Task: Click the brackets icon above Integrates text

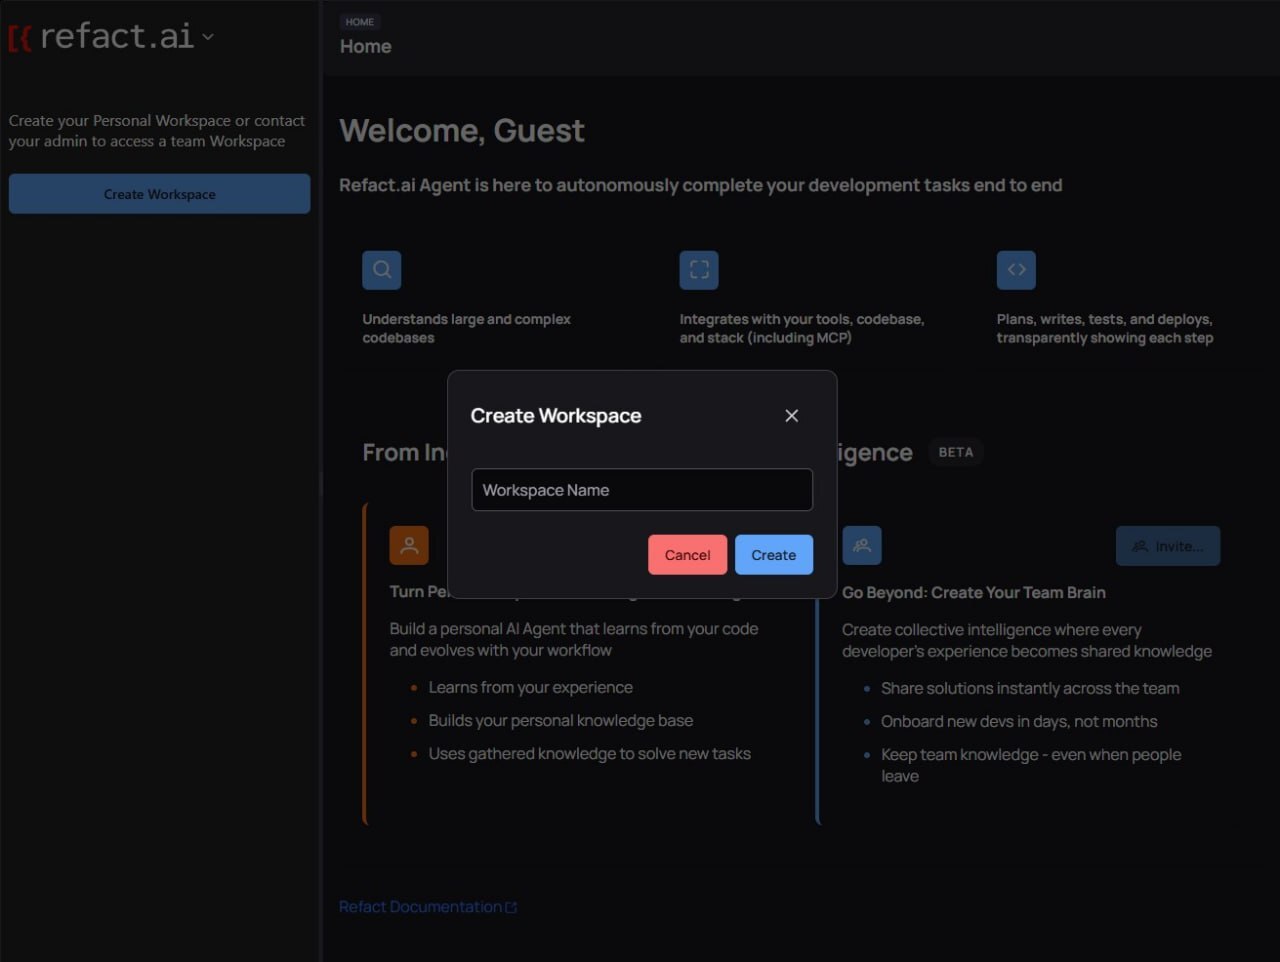Action: [699, 270]
